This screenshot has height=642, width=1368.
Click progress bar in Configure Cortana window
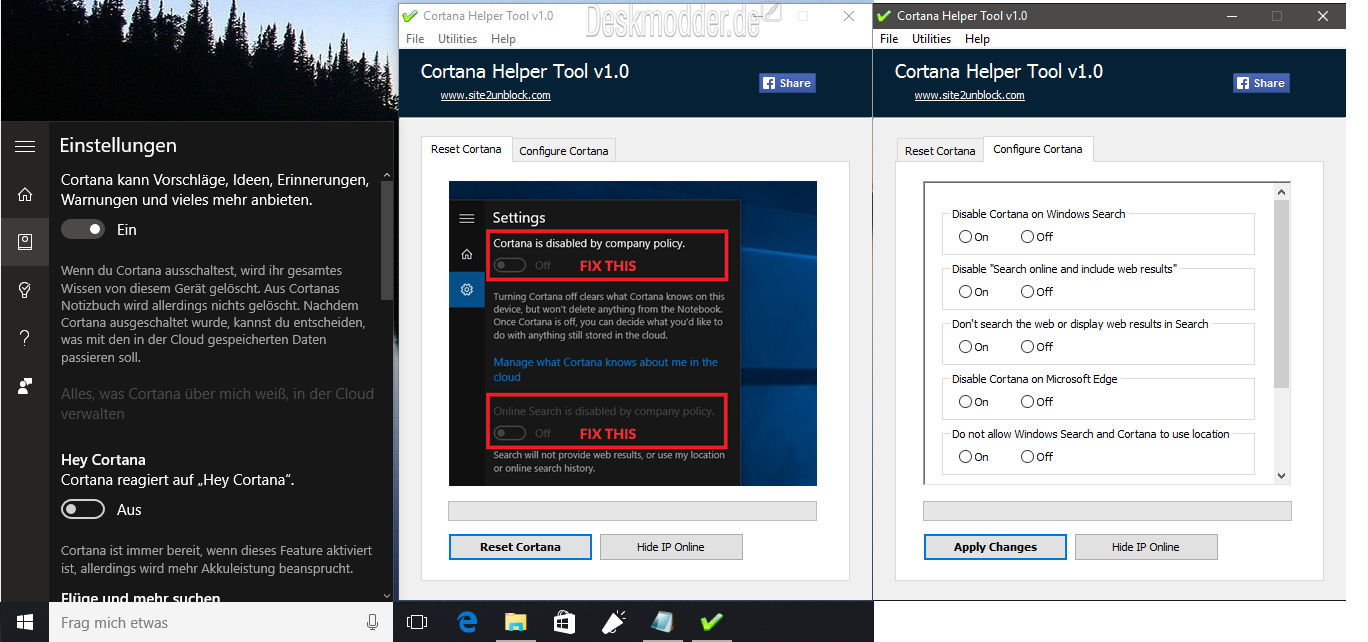click(x=1107, y=511)
